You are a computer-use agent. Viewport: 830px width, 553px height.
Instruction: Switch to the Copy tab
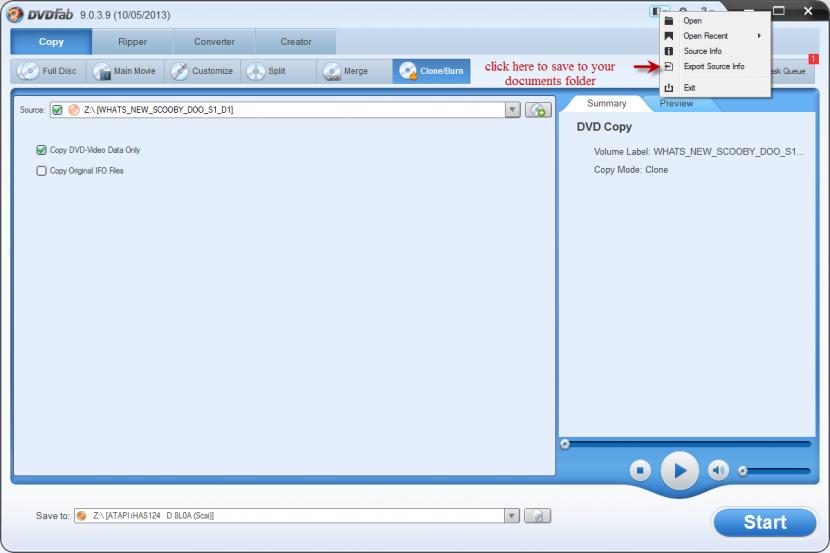point(51,42)
